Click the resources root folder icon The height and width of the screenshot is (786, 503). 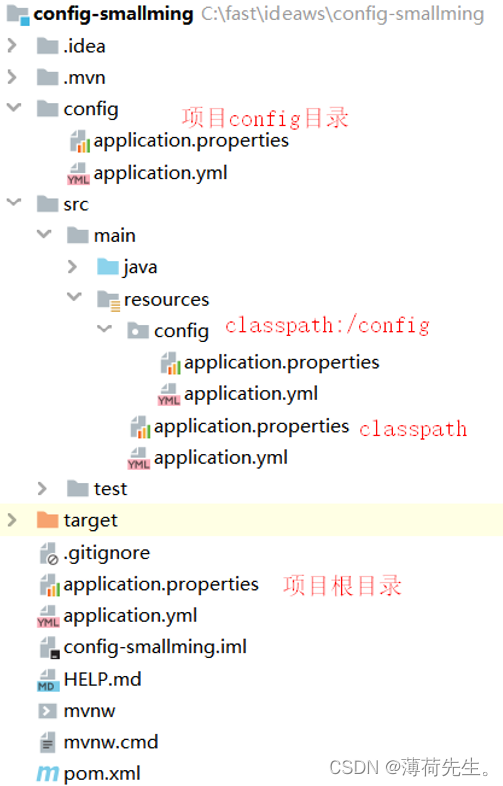pos(109,300)
